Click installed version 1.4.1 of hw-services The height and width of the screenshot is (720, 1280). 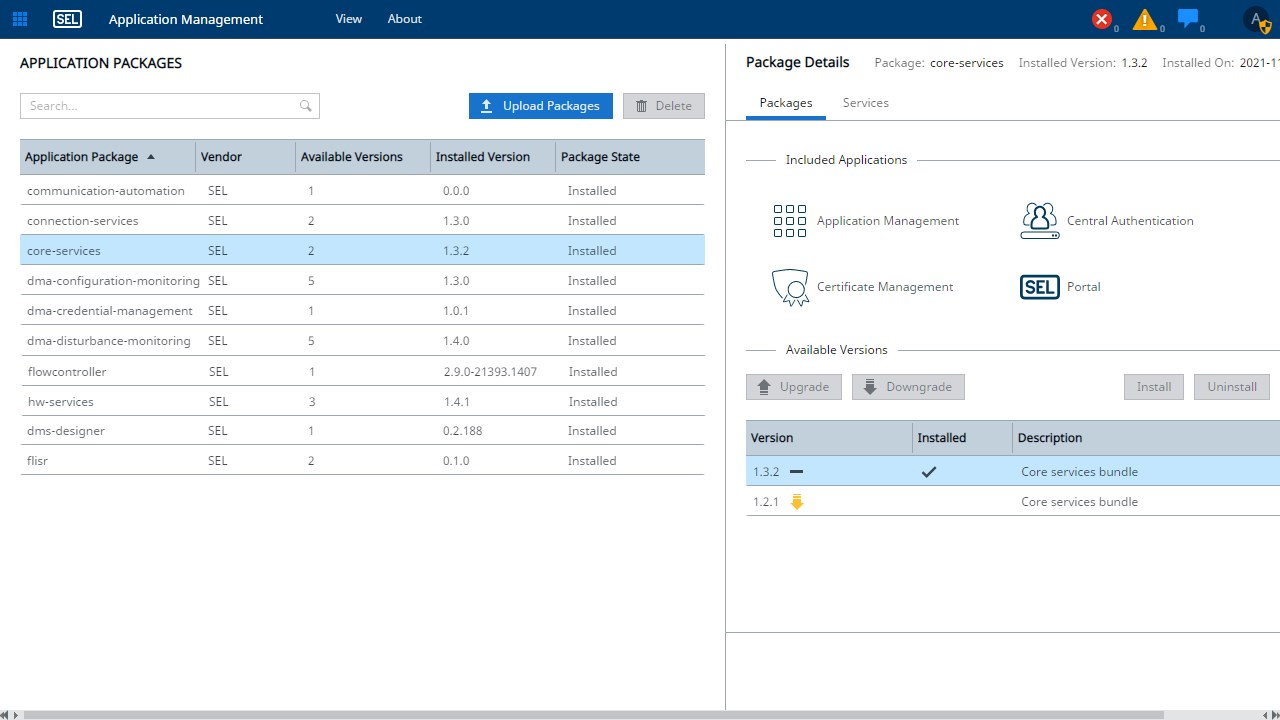(x=457, y=402)
